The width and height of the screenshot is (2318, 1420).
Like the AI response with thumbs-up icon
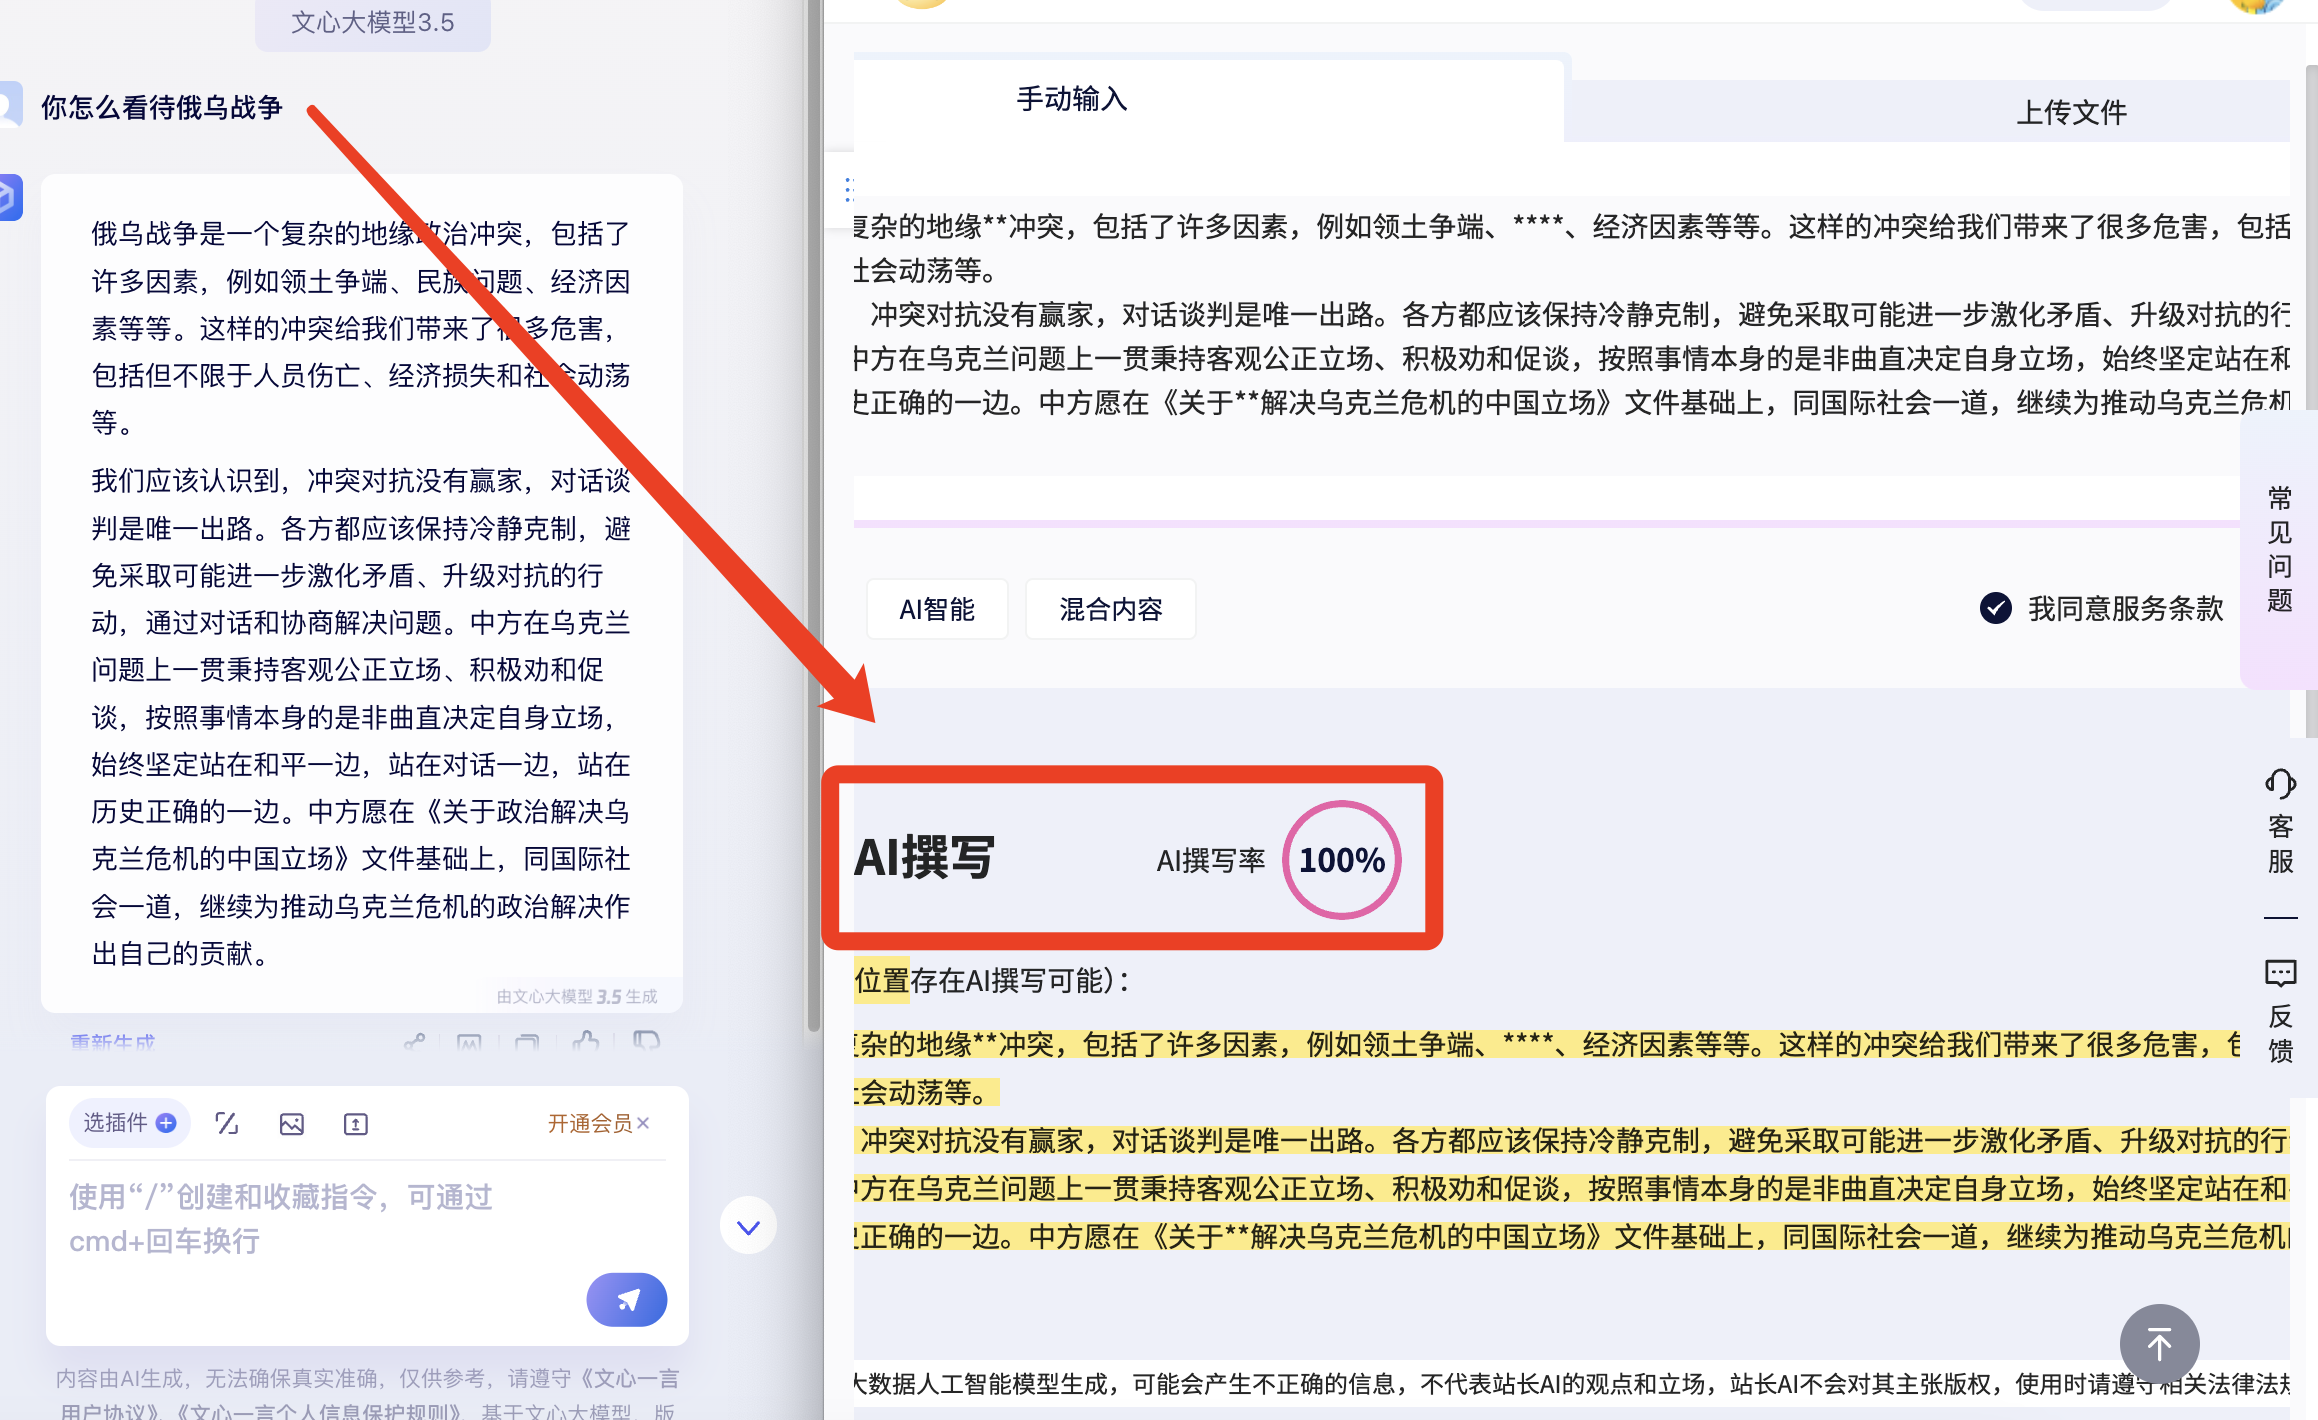click(586, 1042)
